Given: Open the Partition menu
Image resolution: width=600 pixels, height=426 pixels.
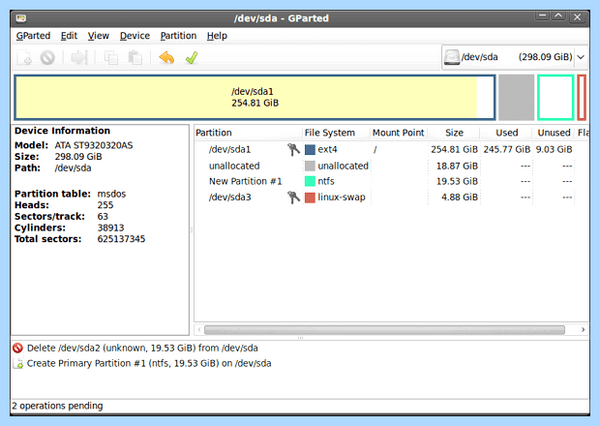Looking at the screenshot, I should 178,36.
